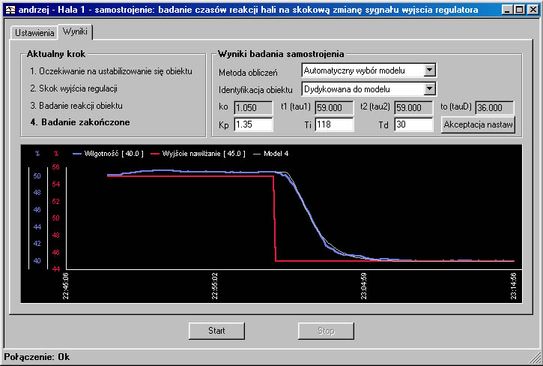
Task: Click the Td value field
Action: click(x=413, y=125)
